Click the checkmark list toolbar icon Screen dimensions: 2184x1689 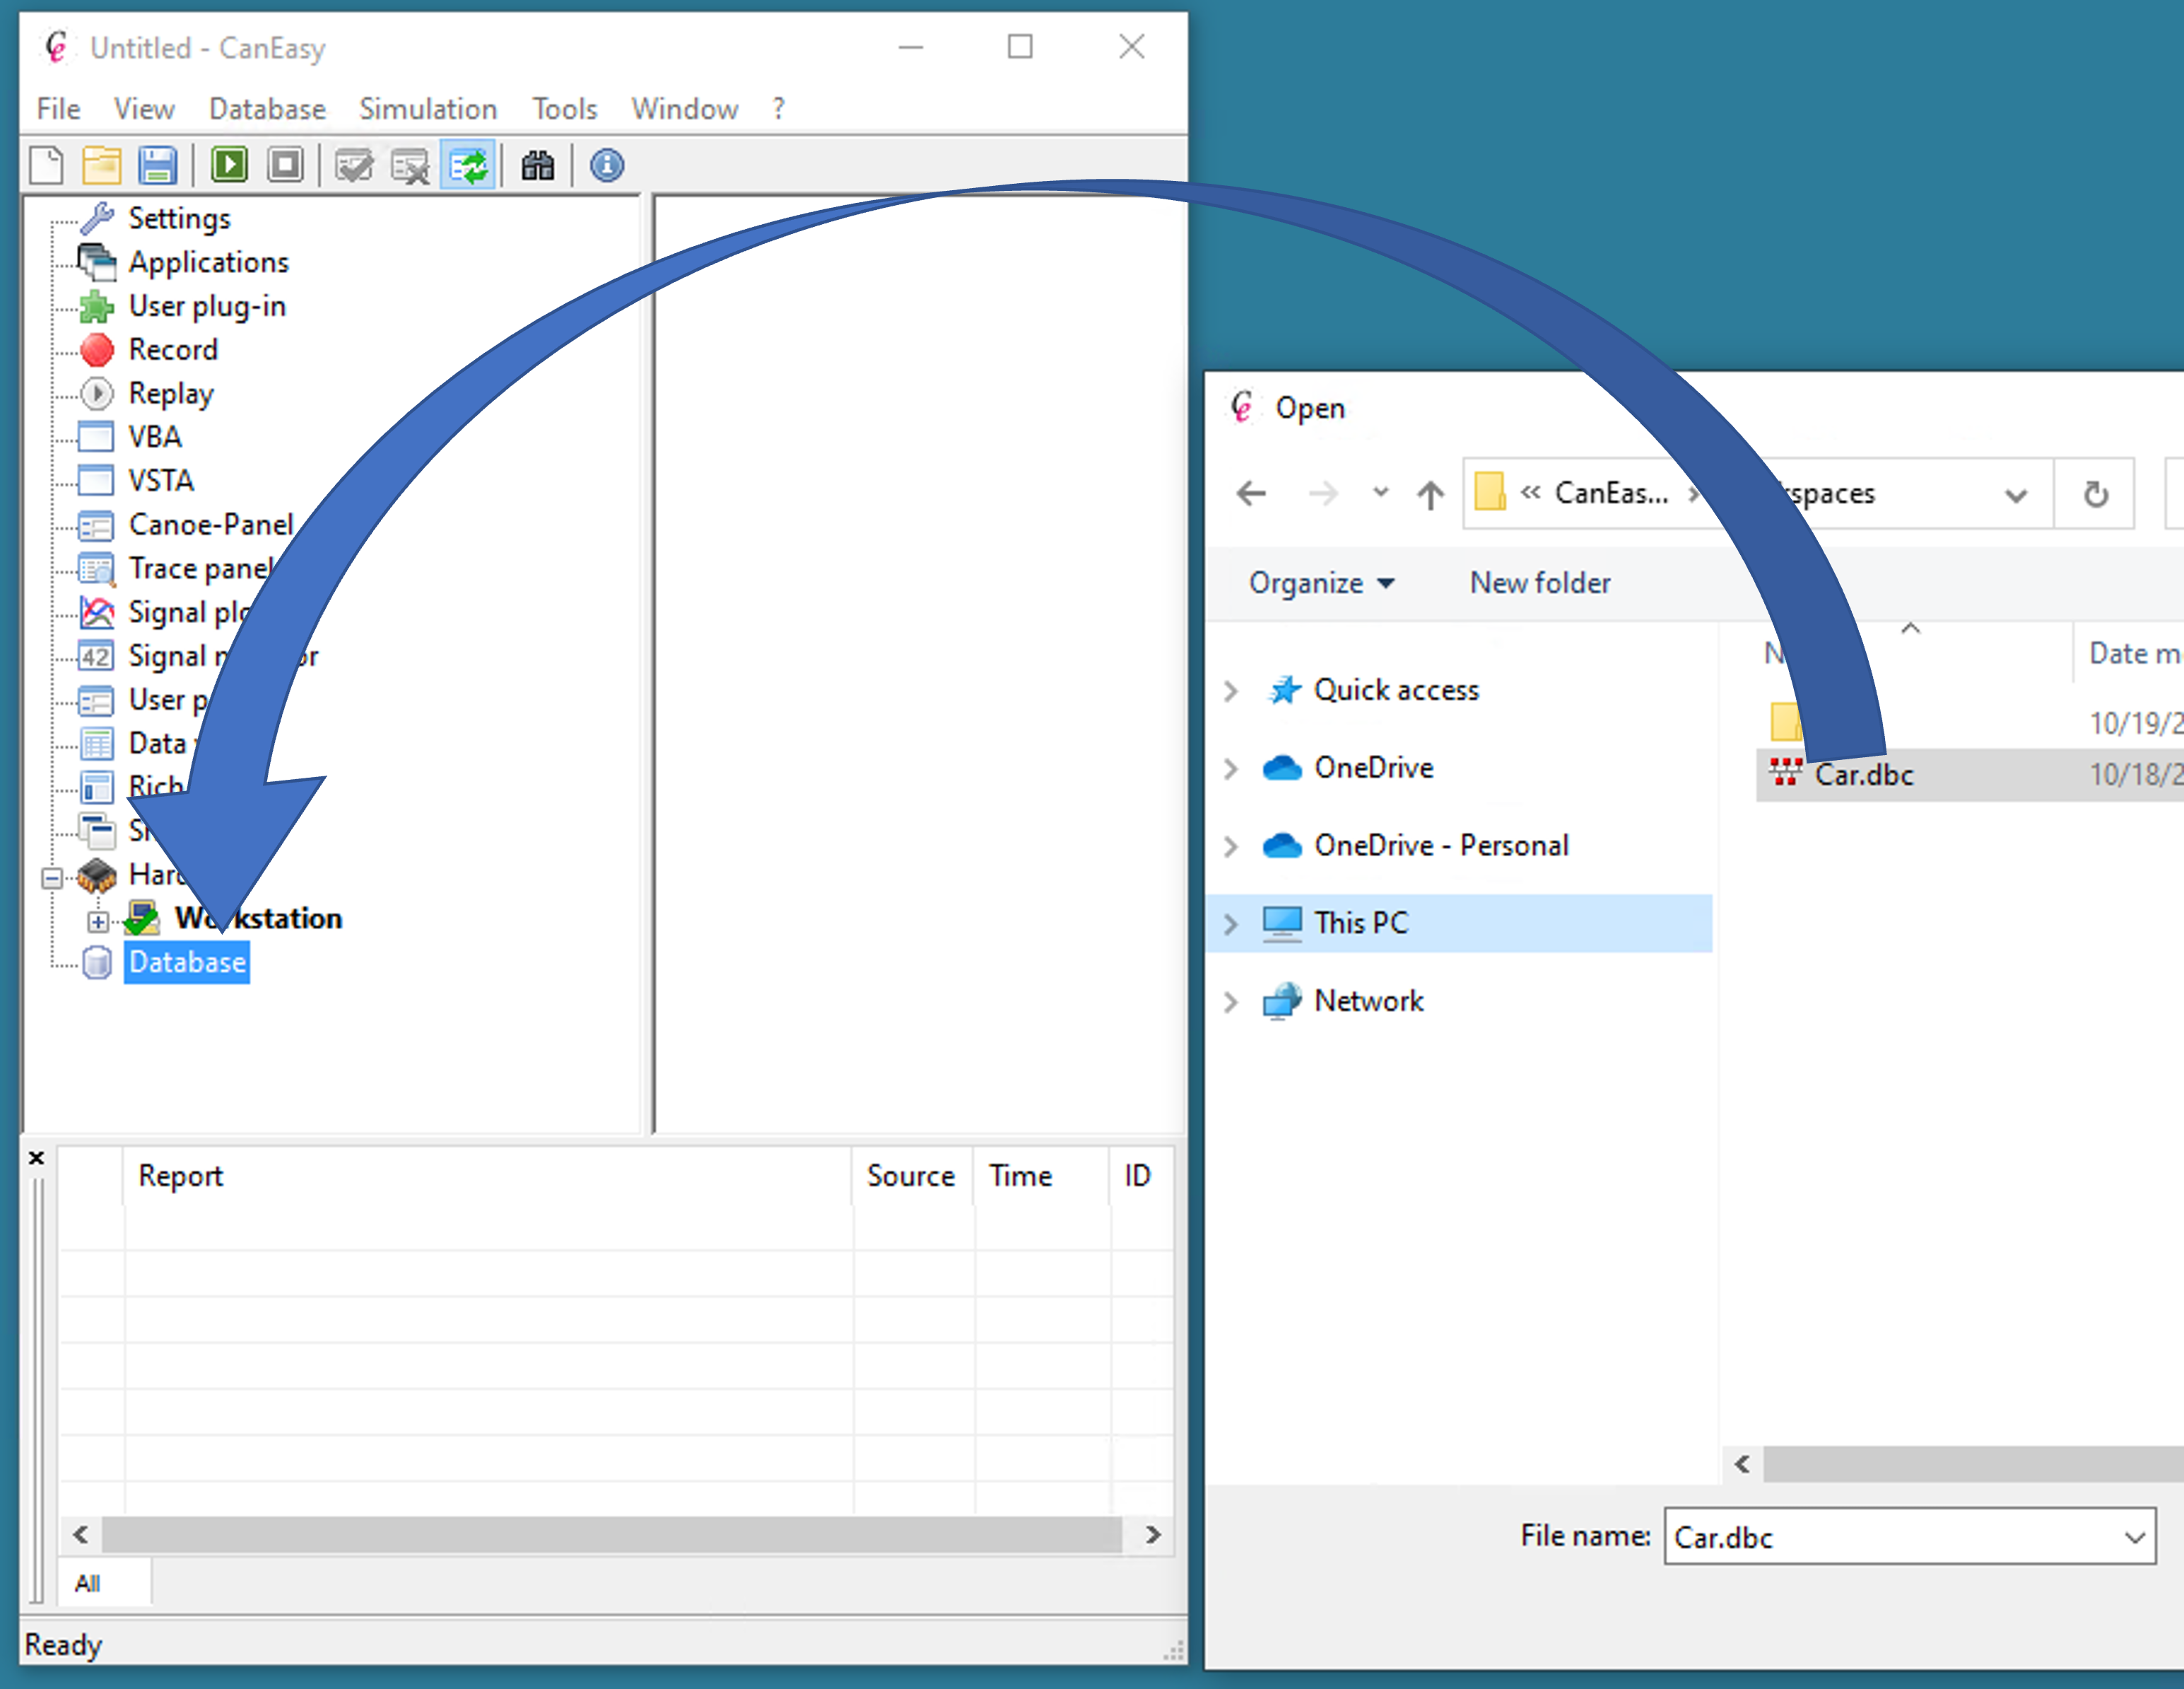[354, 165]
